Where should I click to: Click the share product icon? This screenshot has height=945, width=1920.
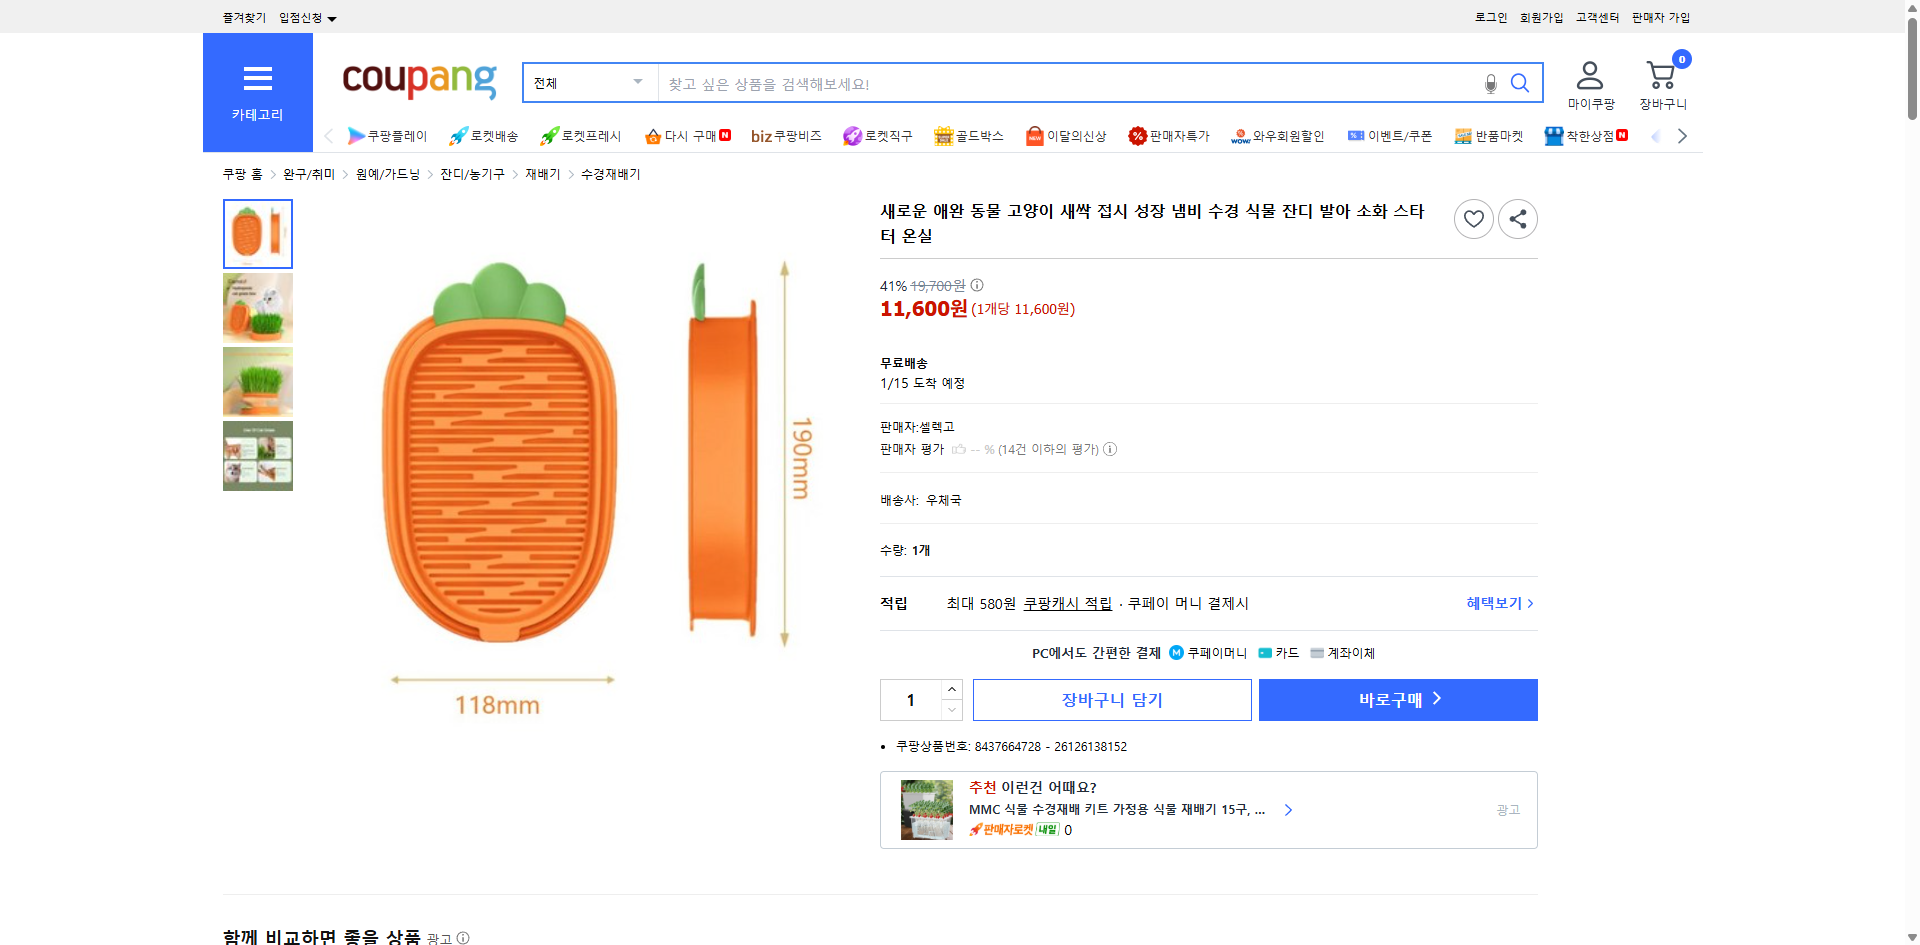click(1517, 218)
